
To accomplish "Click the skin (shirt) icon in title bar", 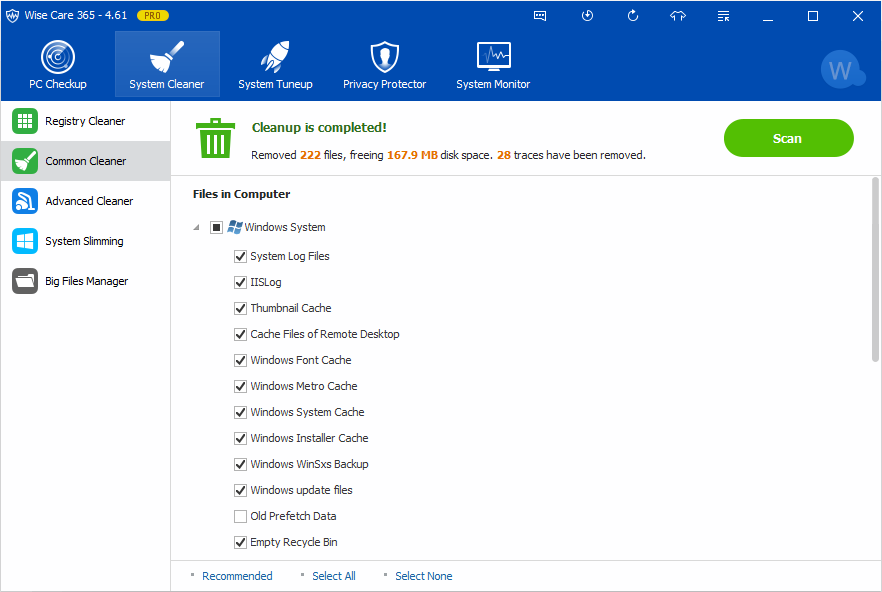I will [x=678, y=16].
